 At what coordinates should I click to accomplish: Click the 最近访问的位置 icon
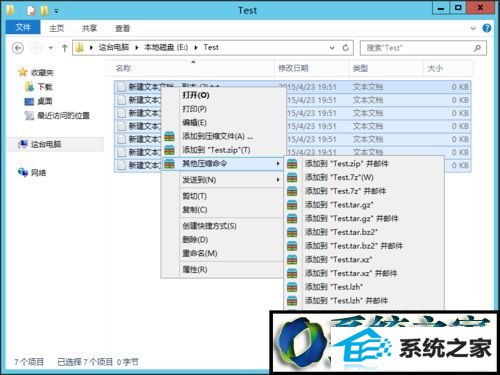pos(29,115)
